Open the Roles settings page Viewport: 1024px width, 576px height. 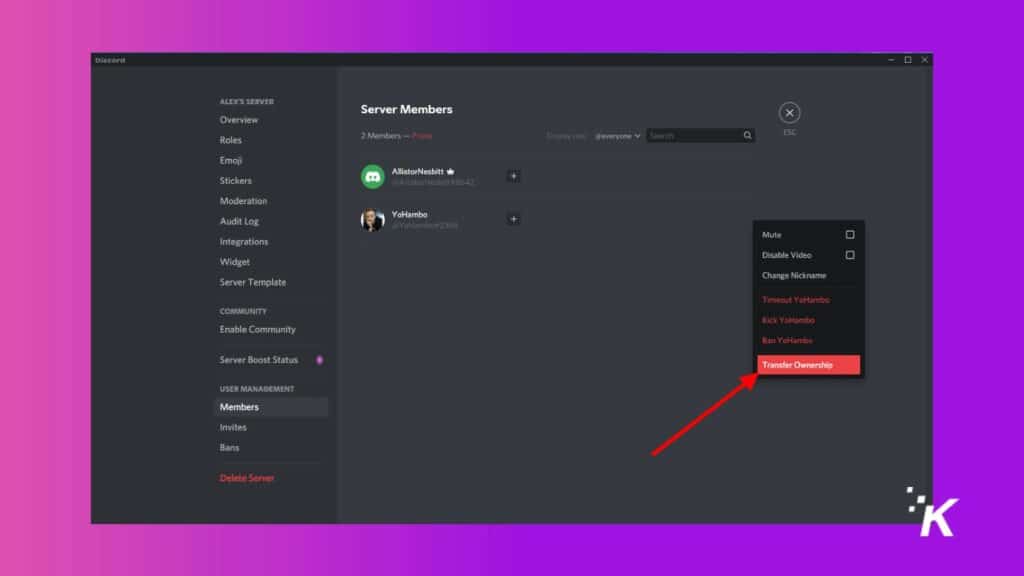coord(231,140)
